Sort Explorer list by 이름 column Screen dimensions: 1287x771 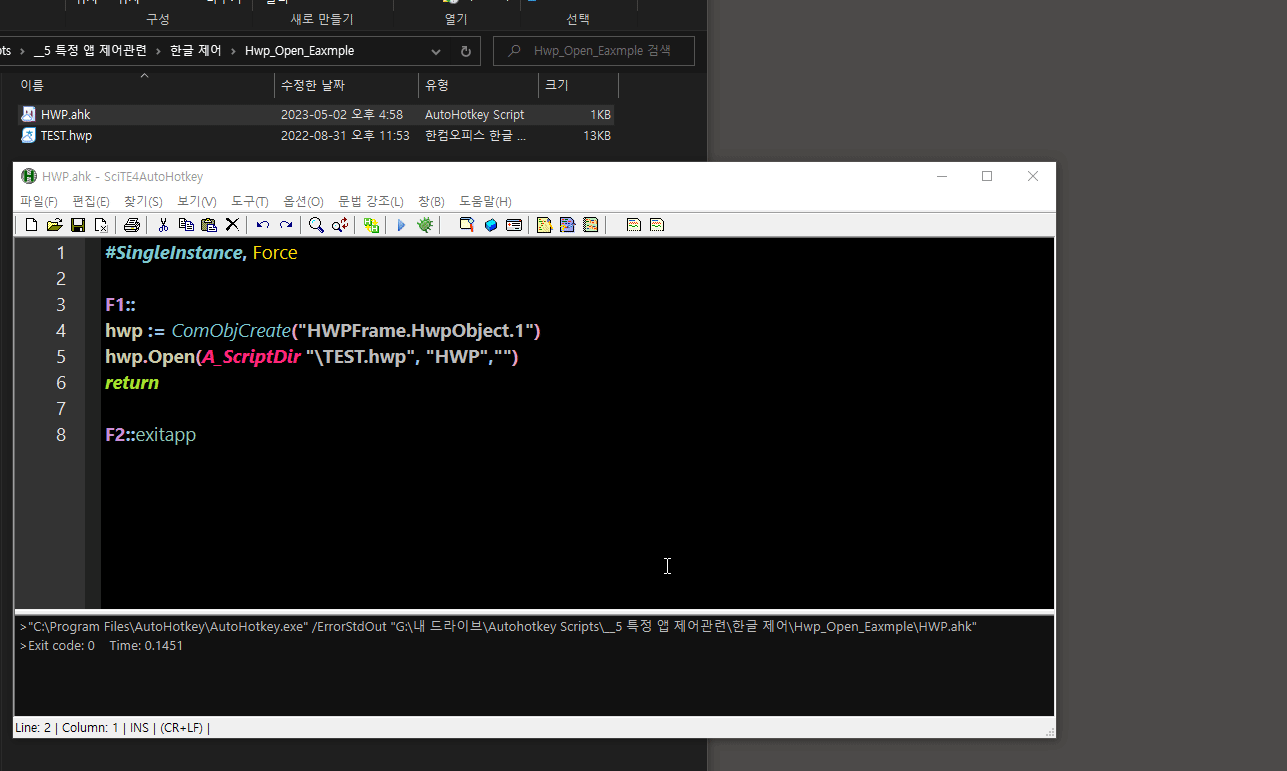point(144,86)
